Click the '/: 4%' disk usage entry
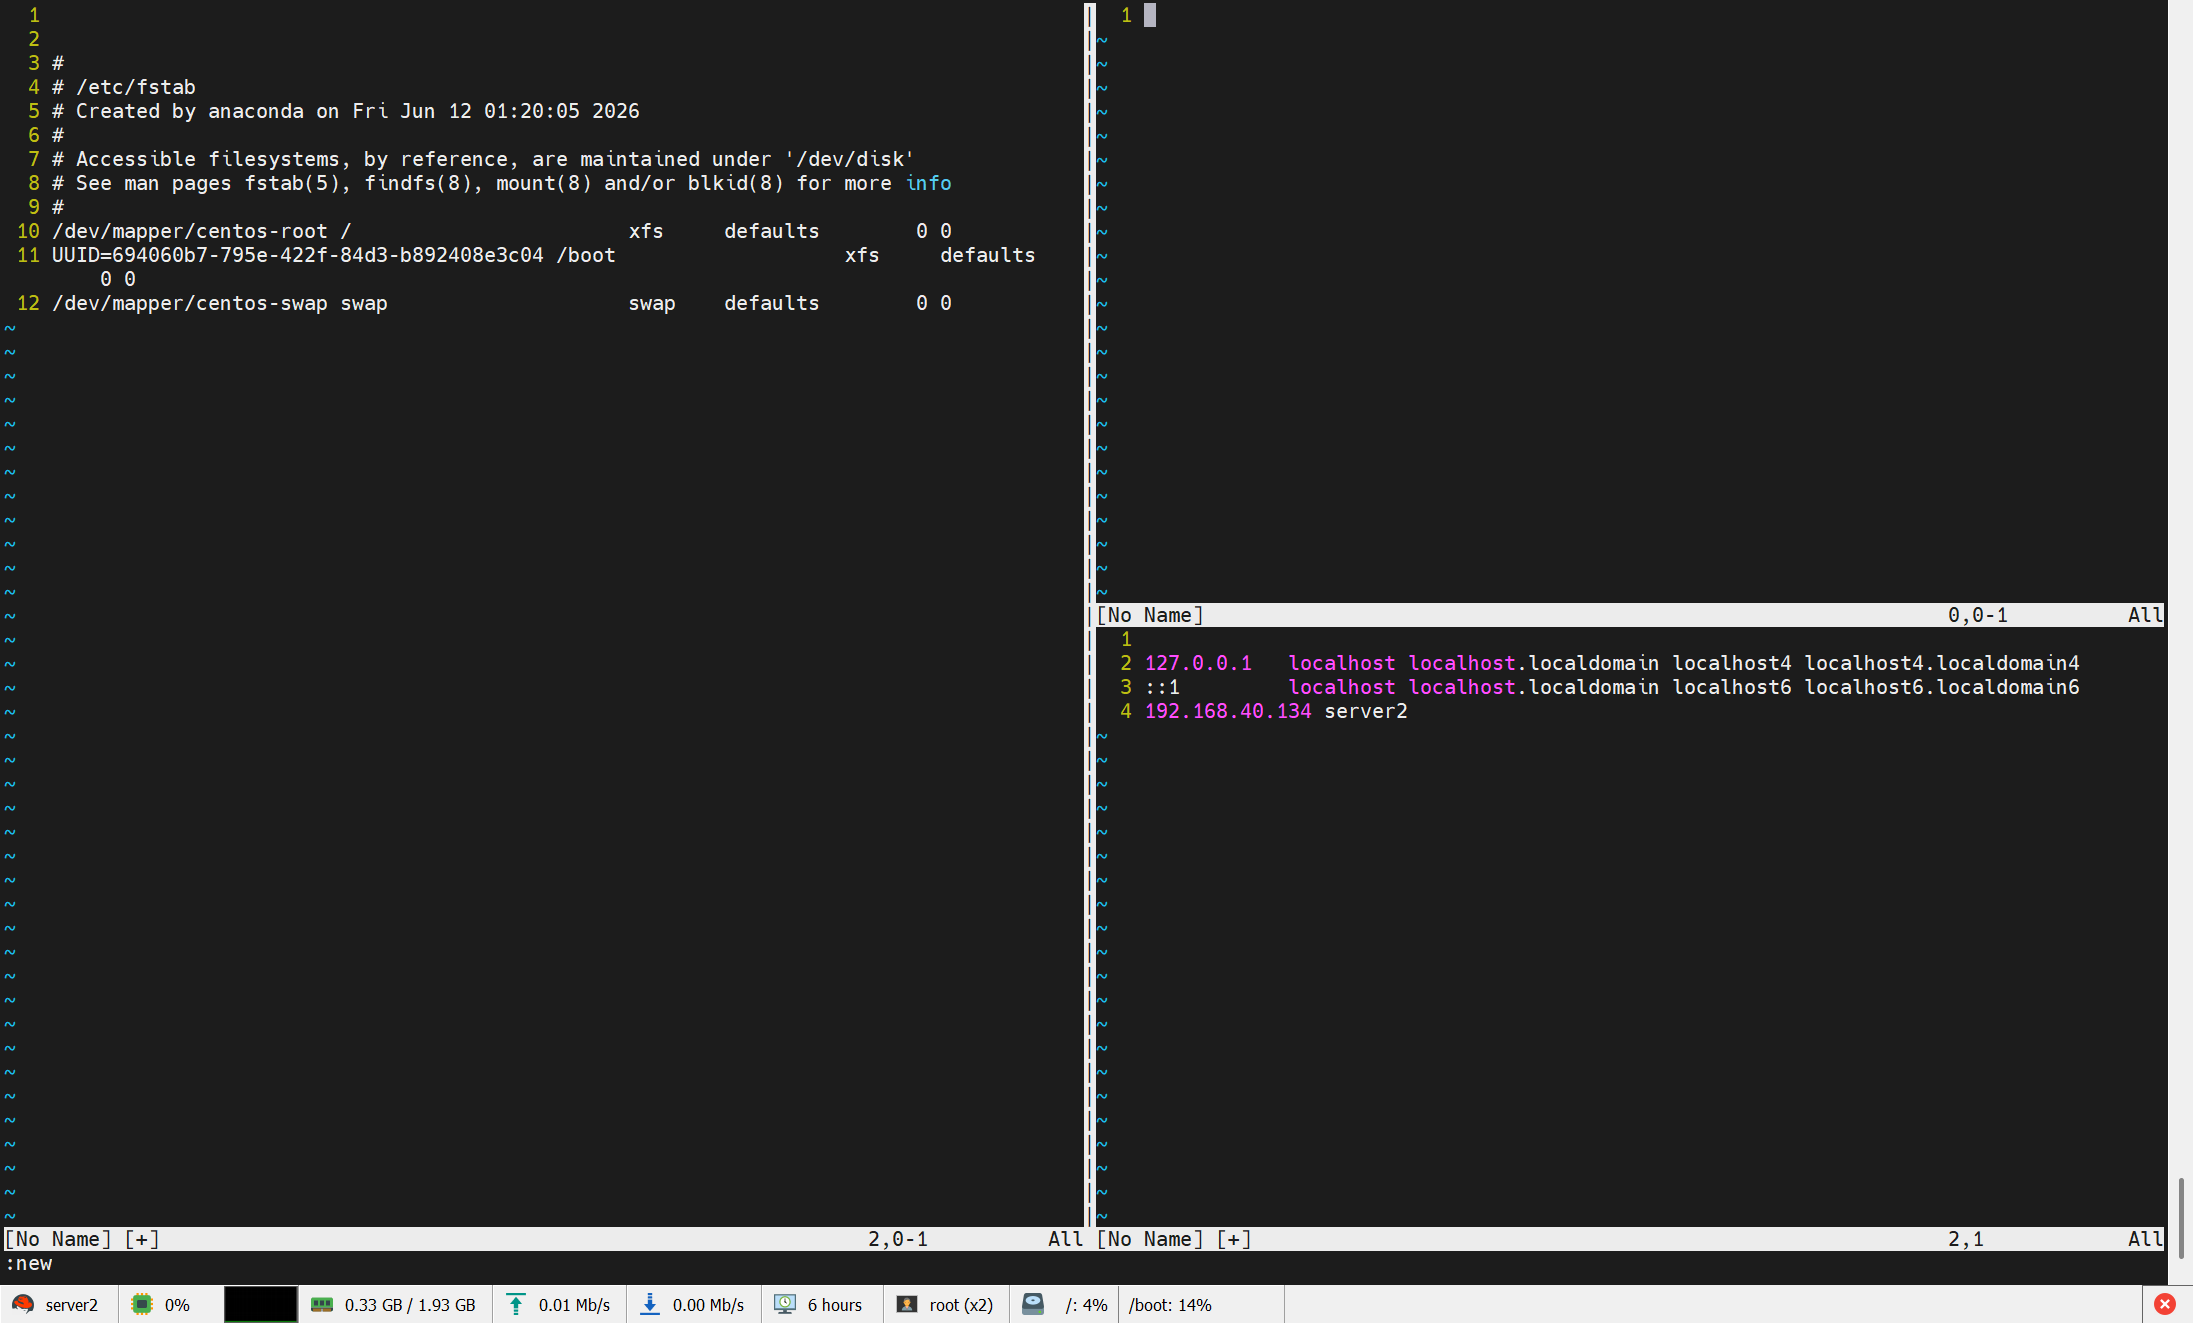This screenshot has width=2193, height=1323. point(1086,1305)
